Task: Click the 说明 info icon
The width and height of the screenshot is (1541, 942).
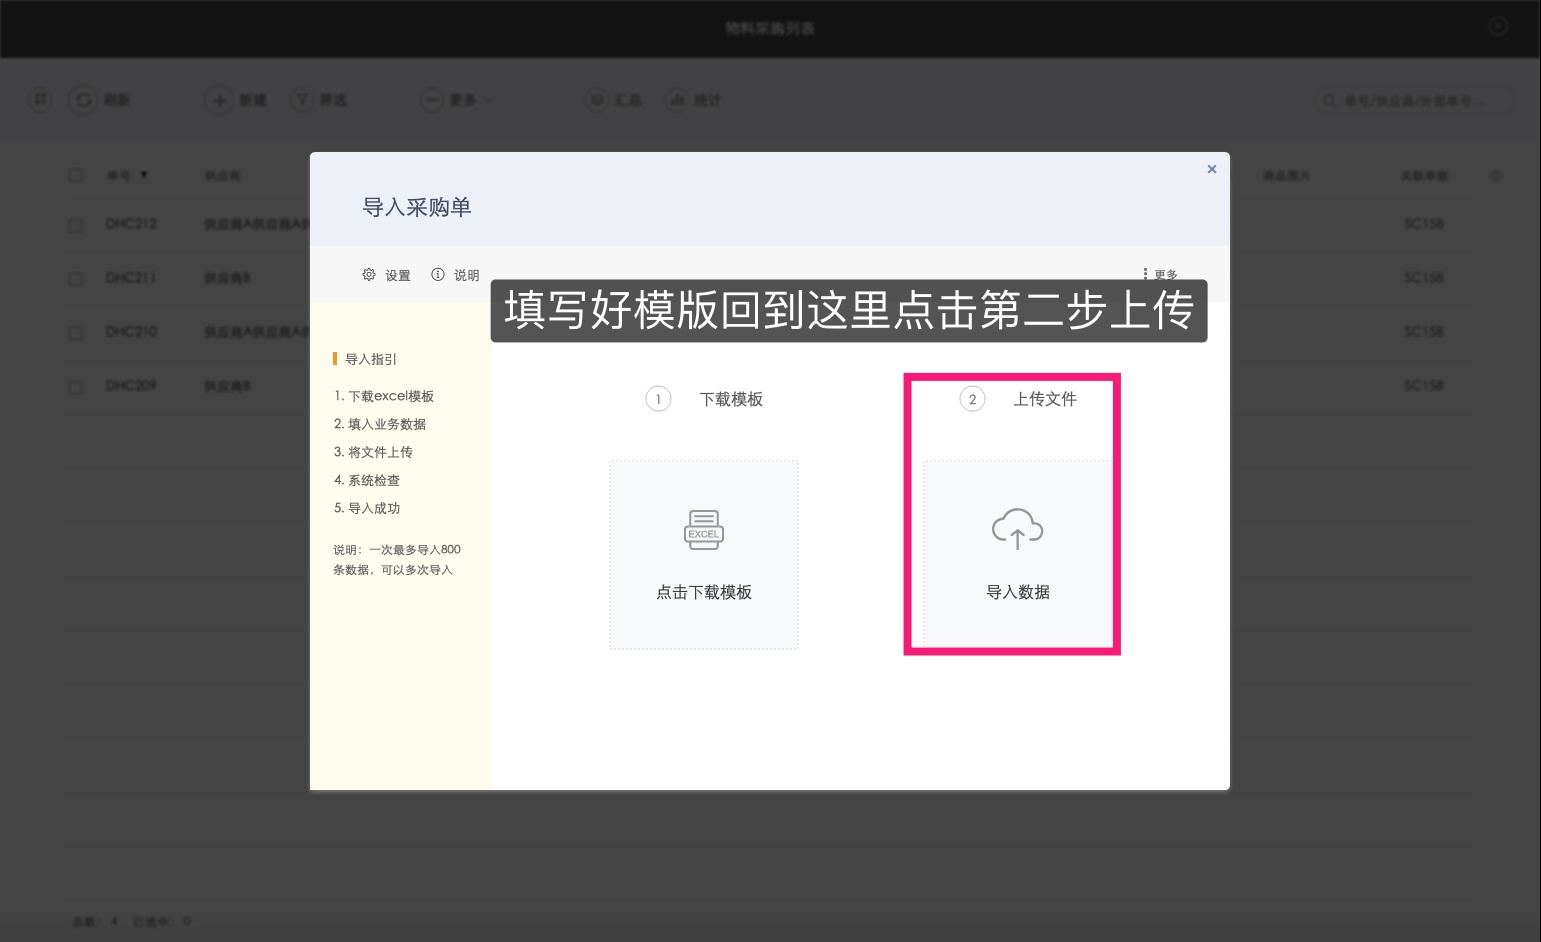Action: [438, 275]
